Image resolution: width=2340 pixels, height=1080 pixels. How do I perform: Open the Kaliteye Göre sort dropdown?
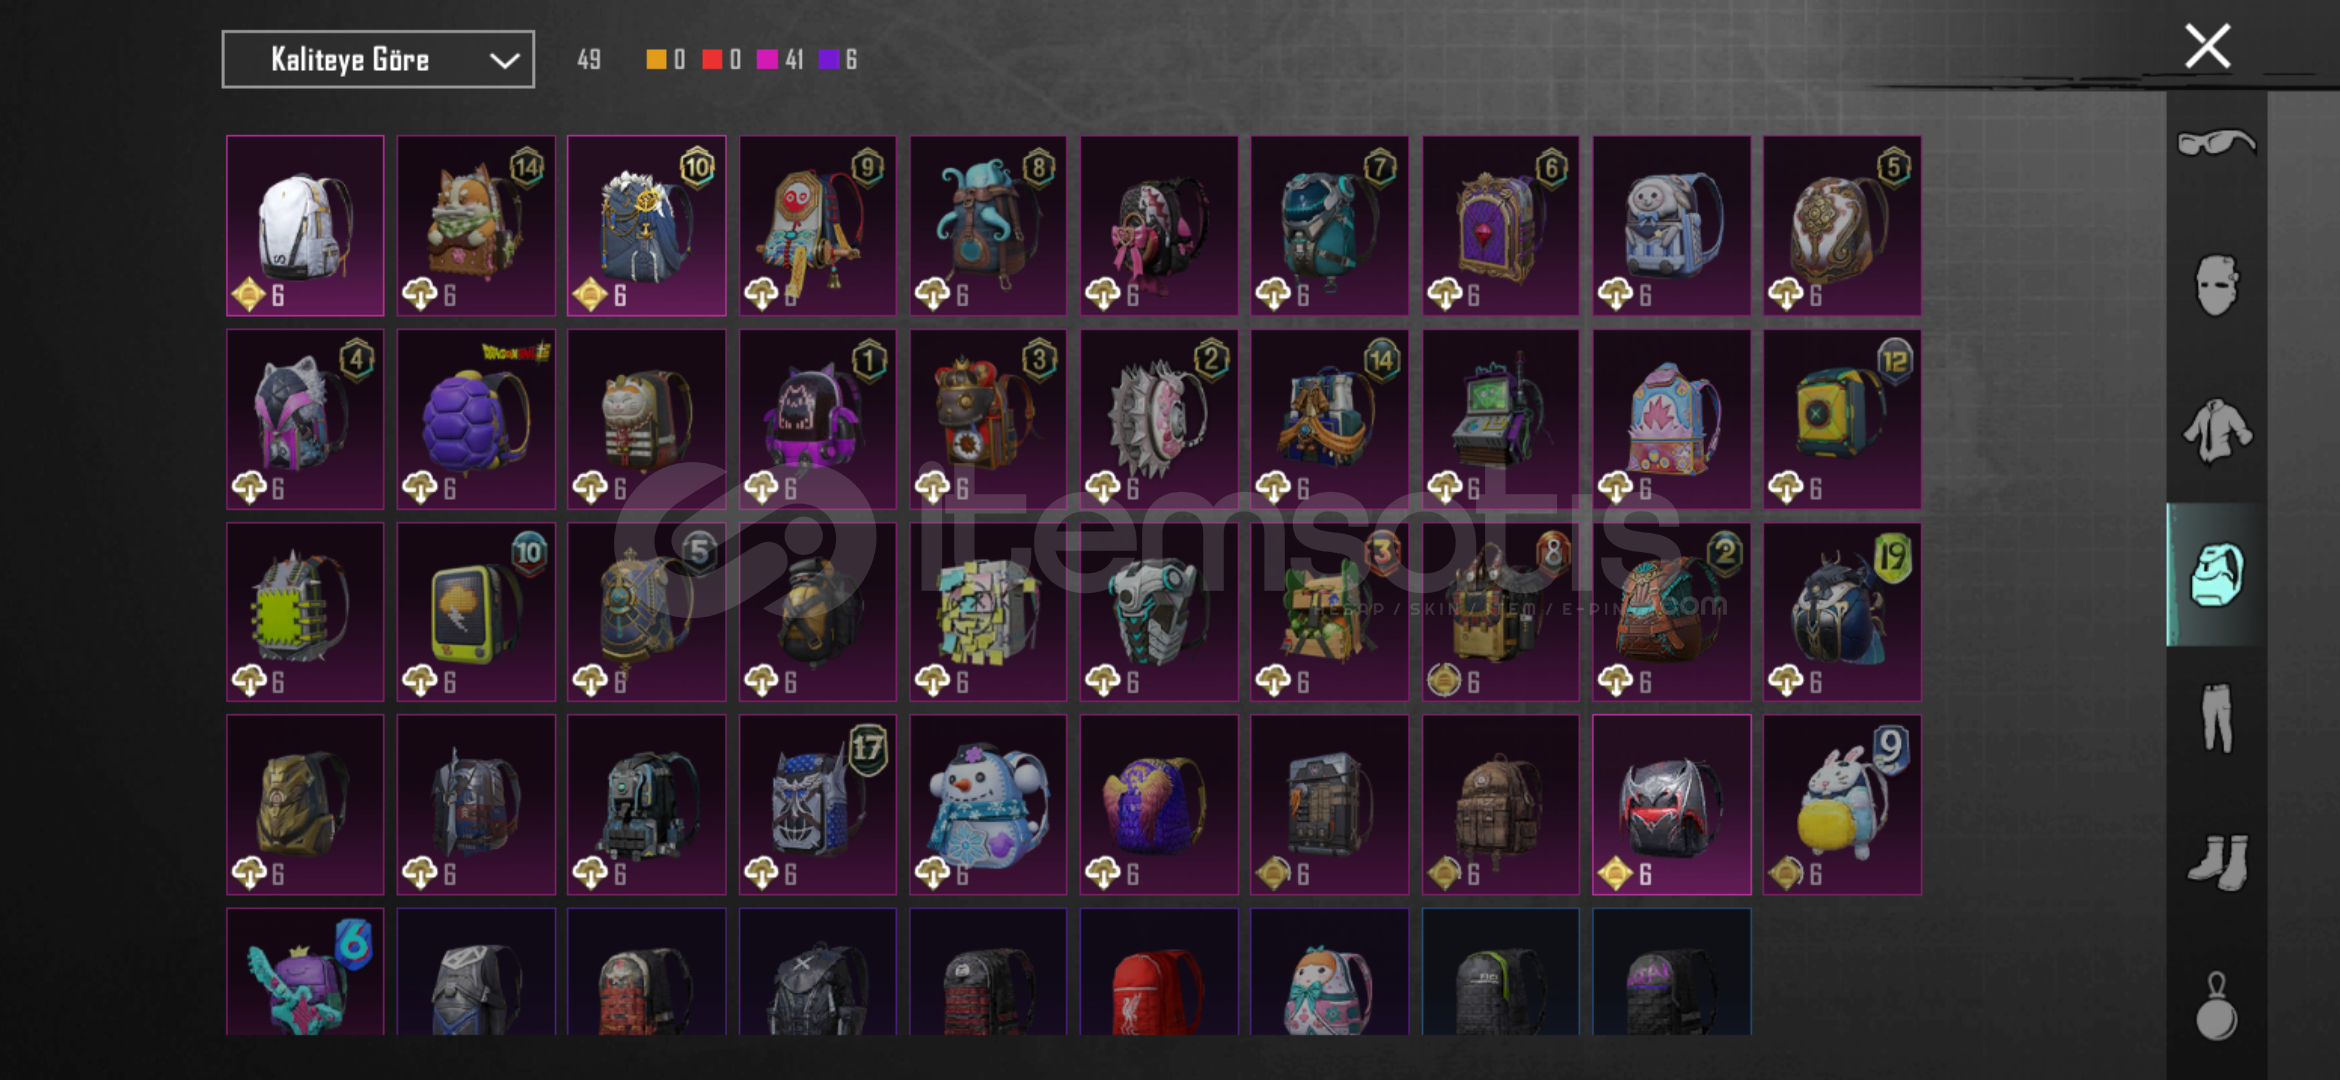pos(378,60)
